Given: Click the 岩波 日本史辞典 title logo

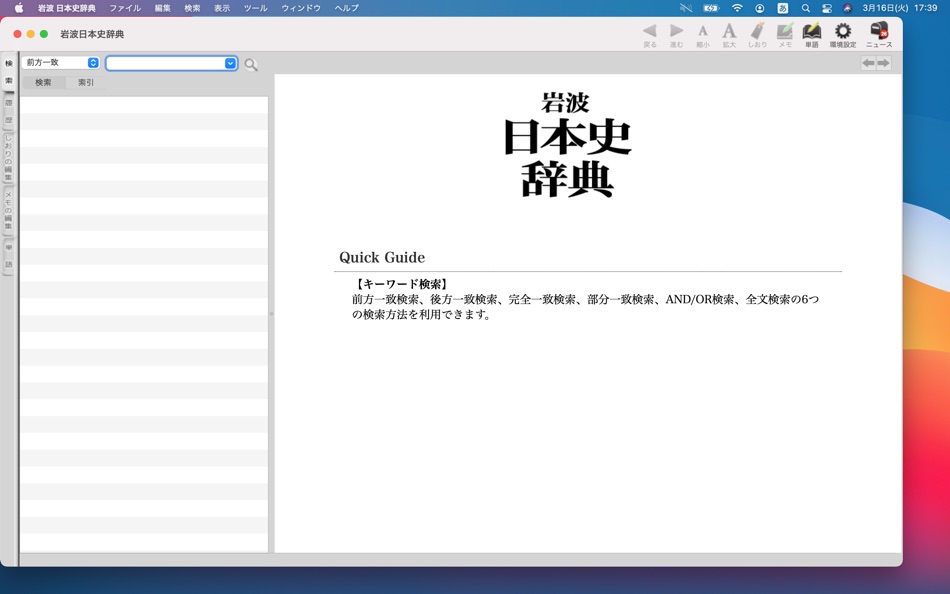Looking at the screenshot, I should (567, 145).
